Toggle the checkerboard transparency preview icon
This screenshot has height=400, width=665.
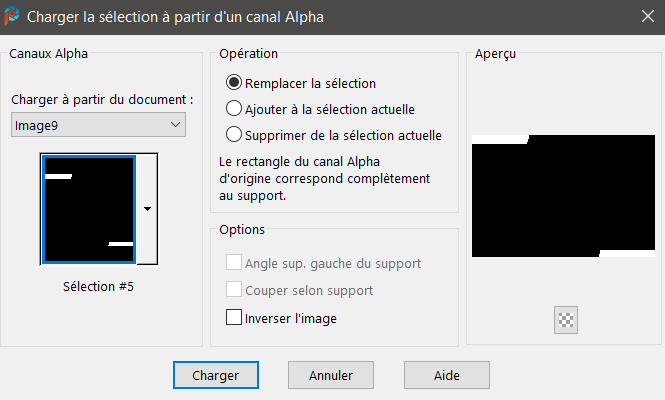point(567,320)
